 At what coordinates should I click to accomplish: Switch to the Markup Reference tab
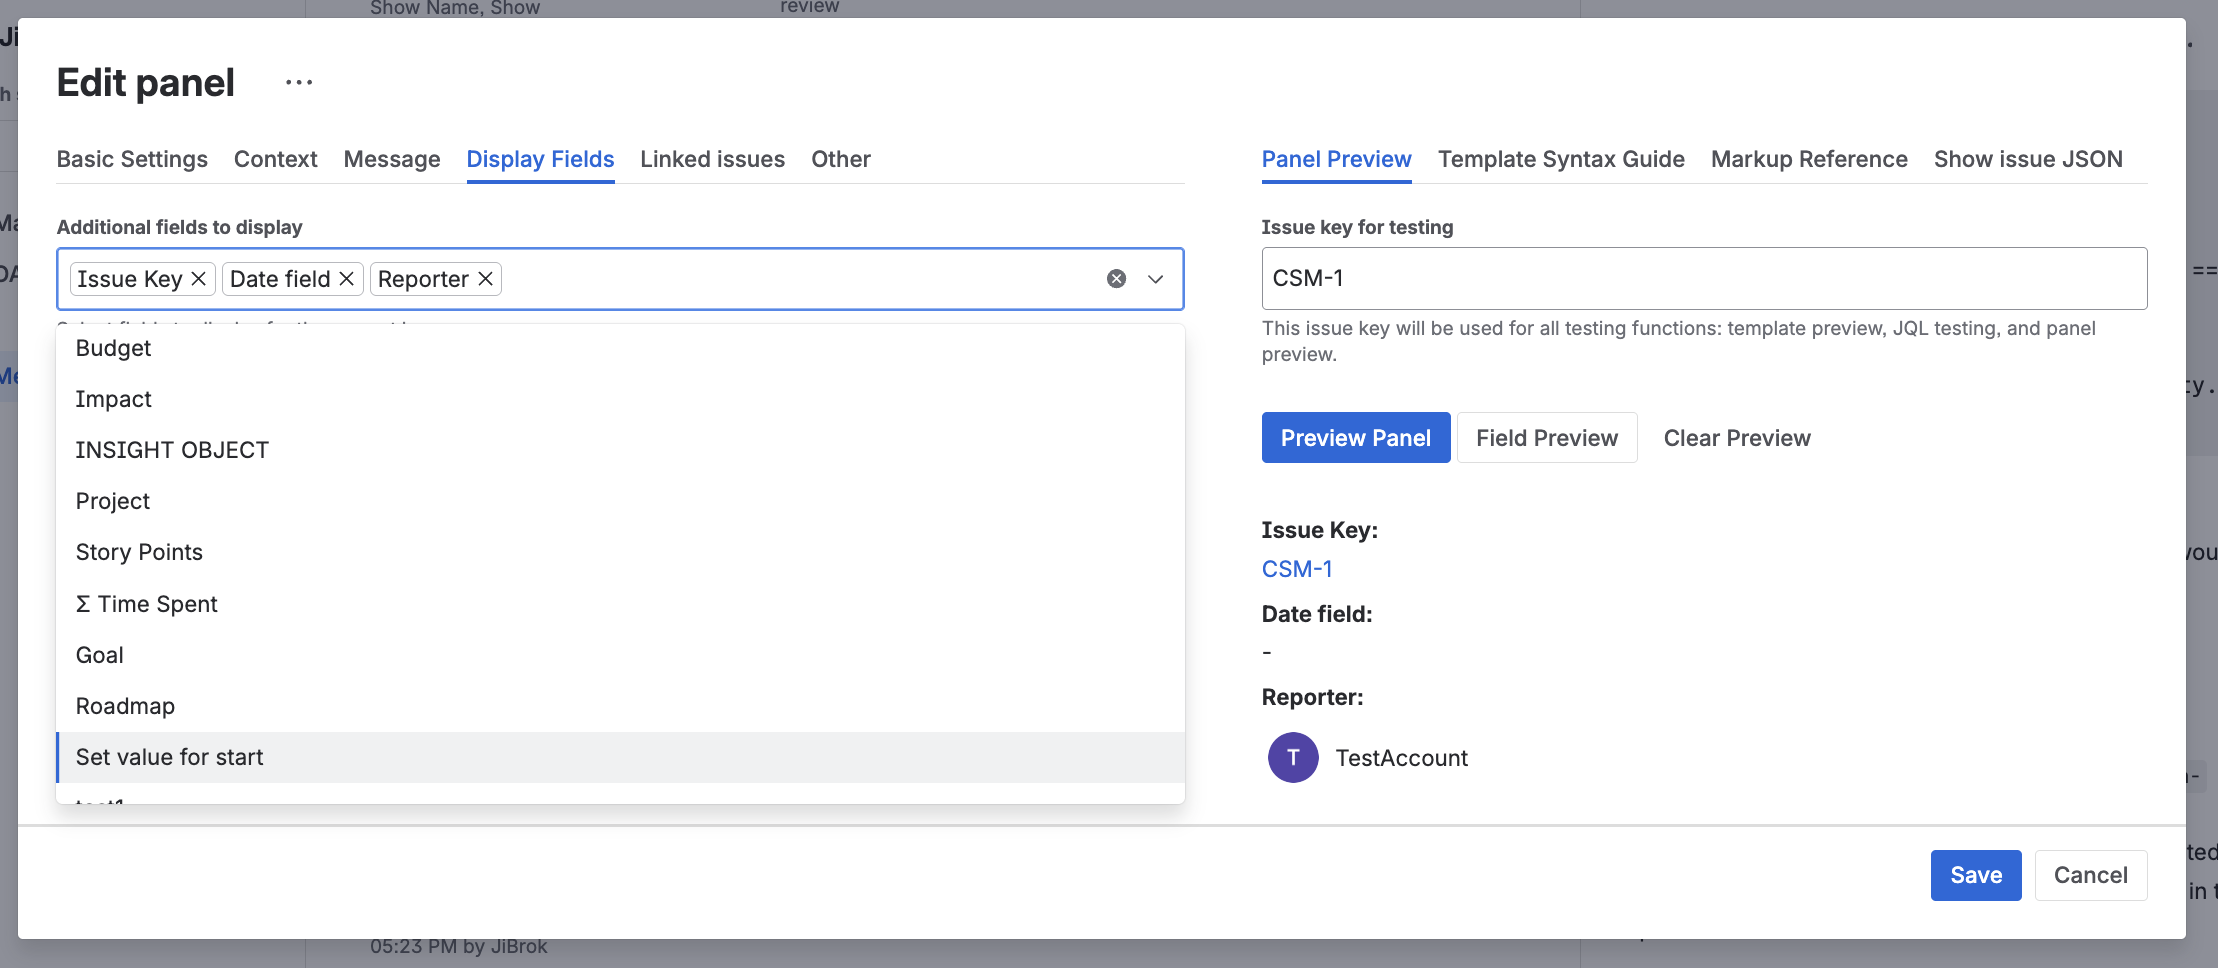pyautogui.click(x=1809, y=159)
